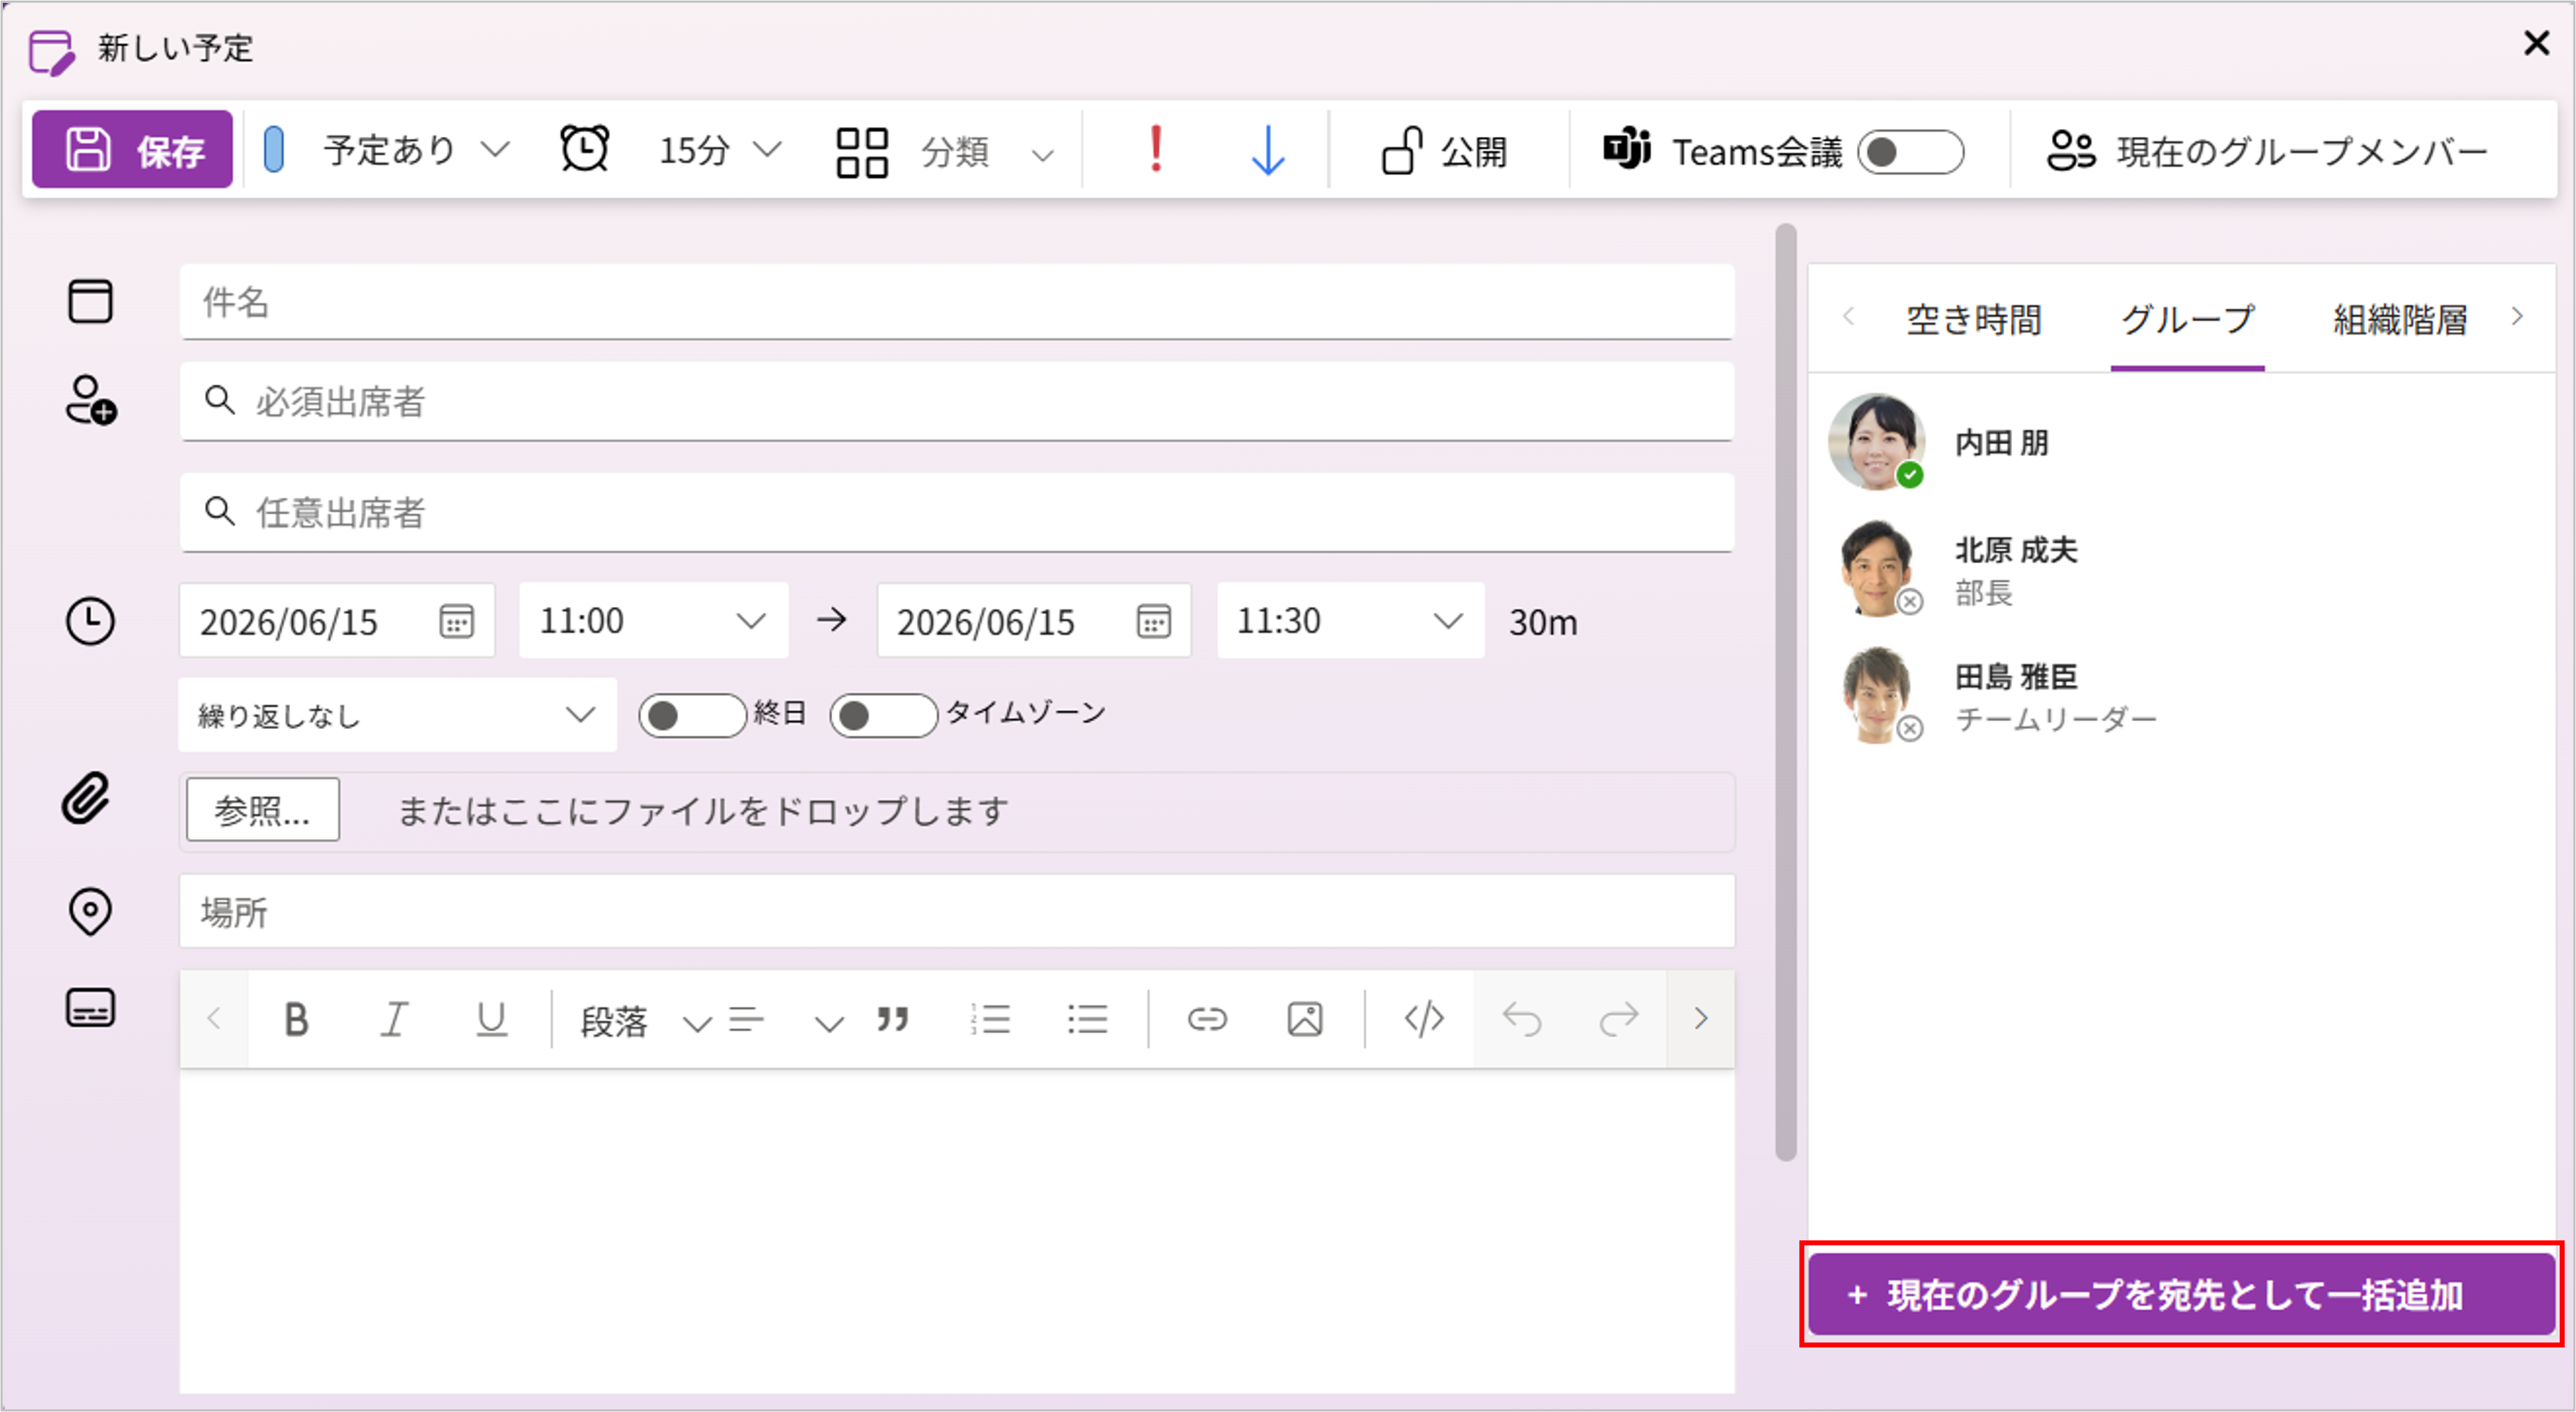Select group member 内田 朋
The width and height of the screenshot is (2576, 1412).
[x=2180, y=443]
